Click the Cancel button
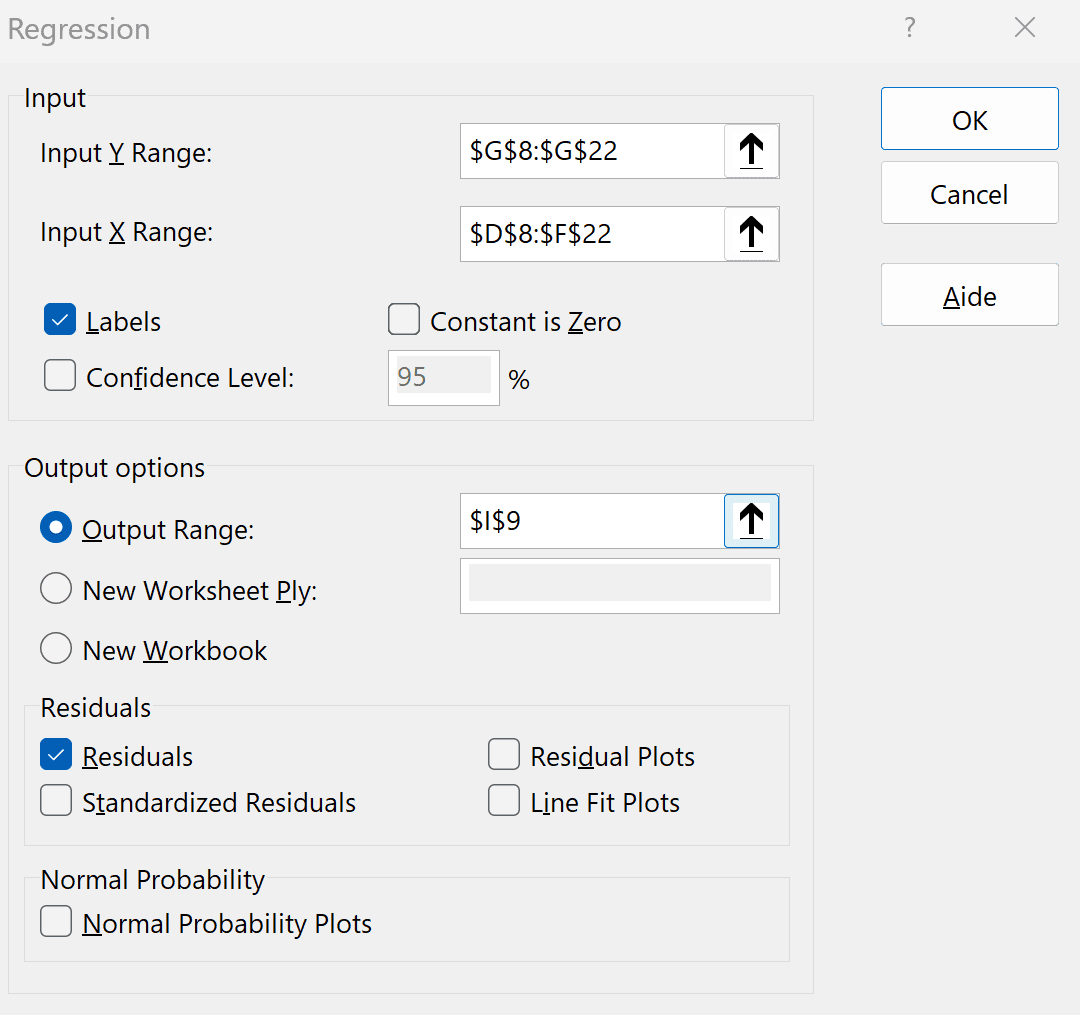Viewport: 1080px width, 1015px height. [x=969, y=194]
